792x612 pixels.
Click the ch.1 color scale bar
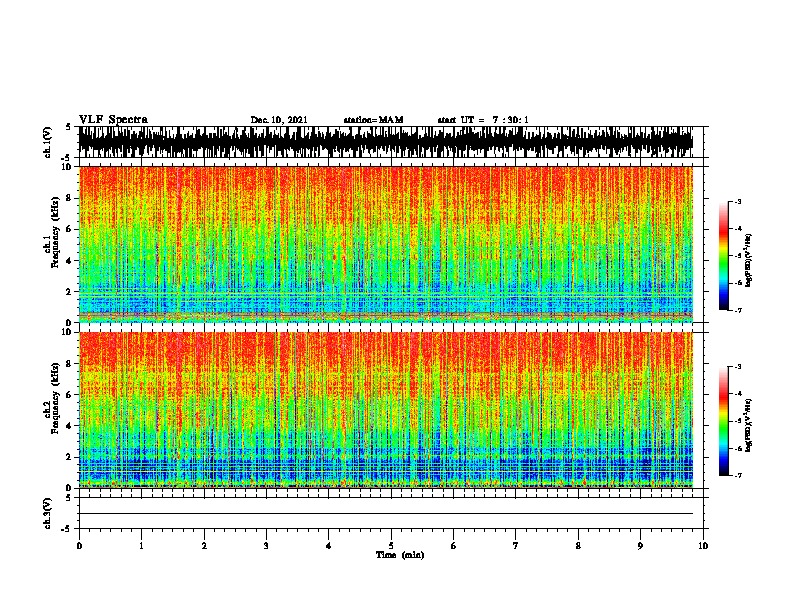724,256
